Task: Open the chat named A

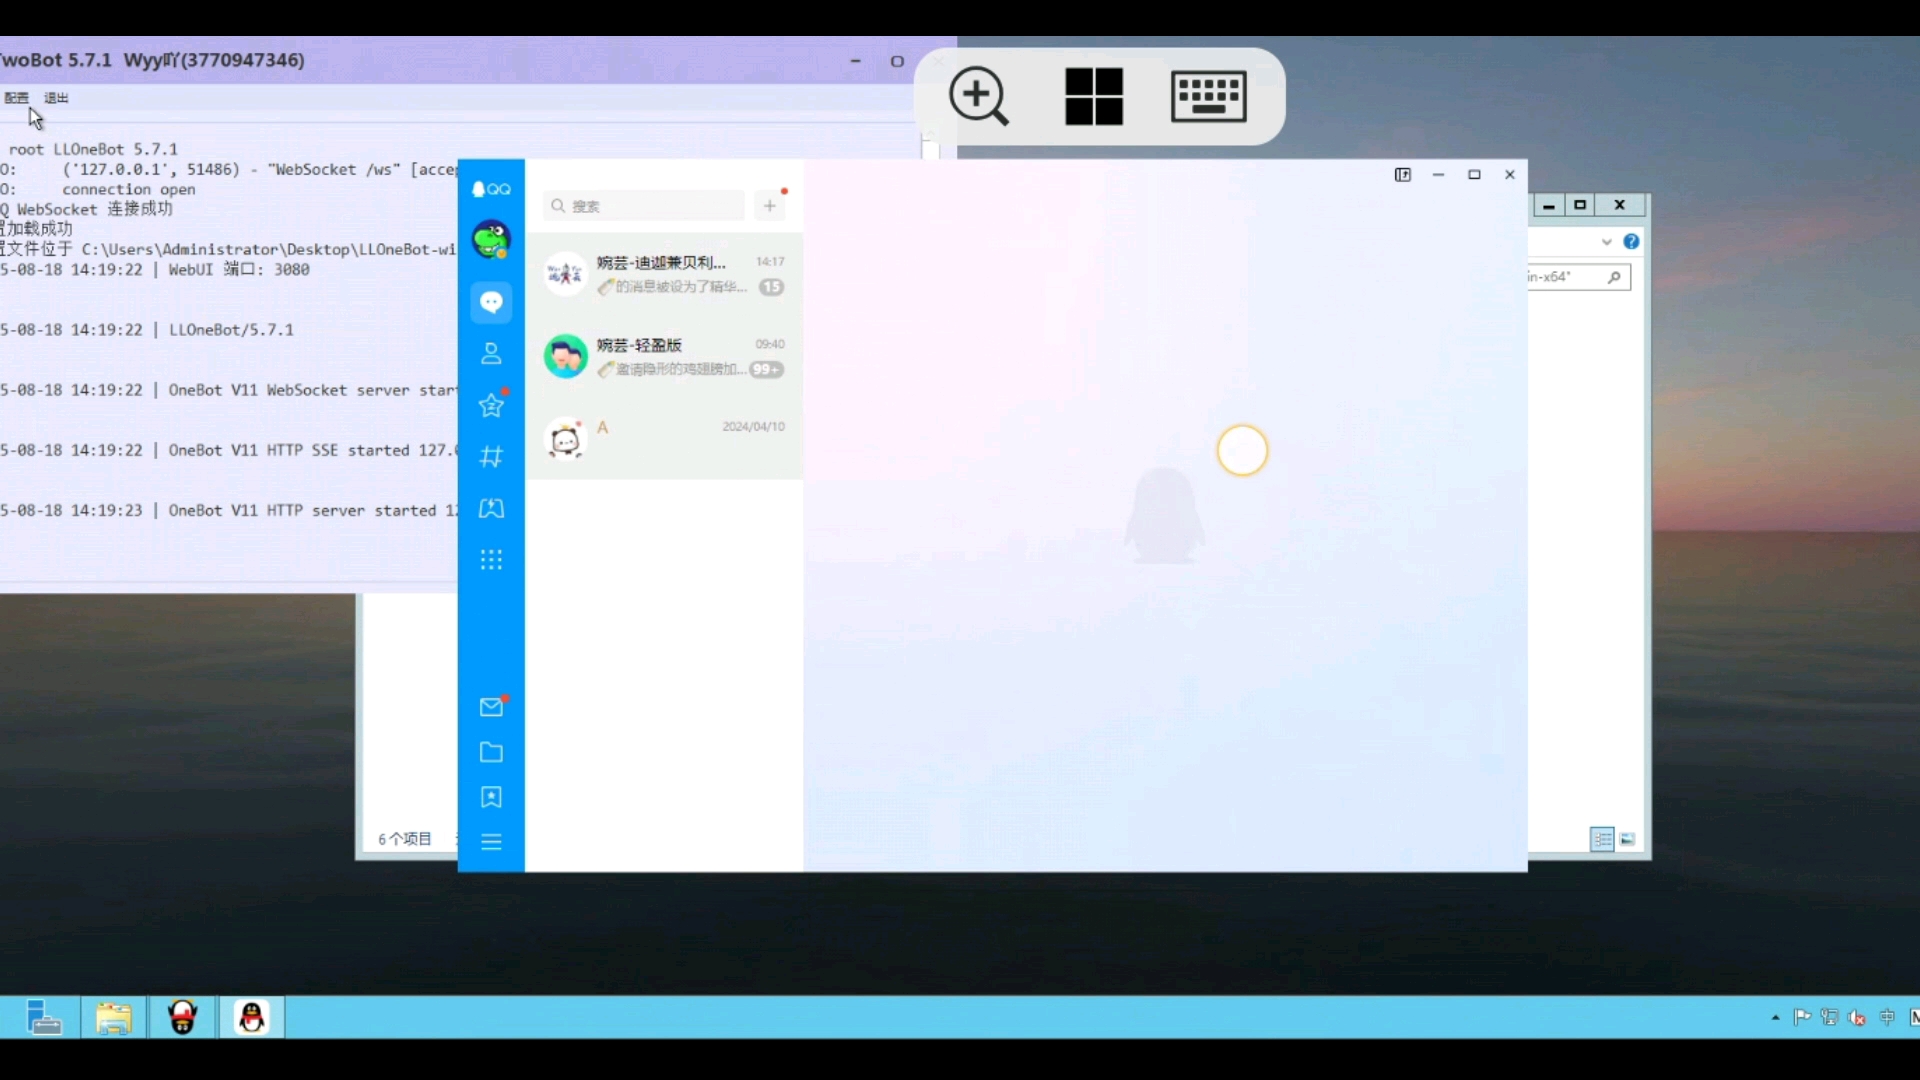Action: click(664, 439)
